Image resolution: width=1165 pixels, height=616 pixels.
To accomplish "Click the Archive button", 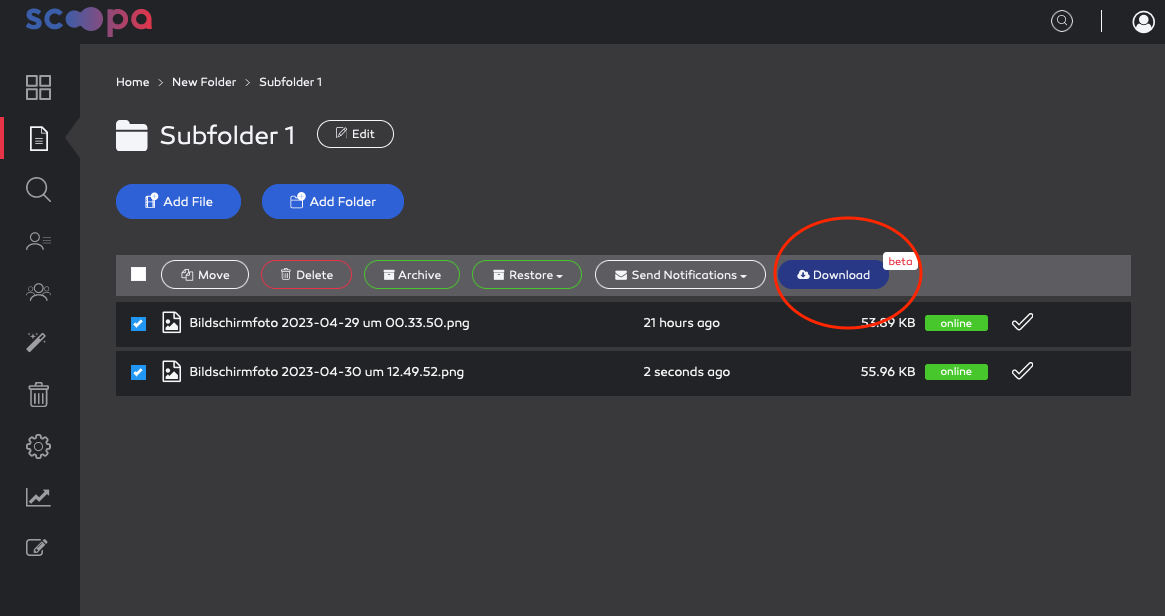I will tap(412, 275).
